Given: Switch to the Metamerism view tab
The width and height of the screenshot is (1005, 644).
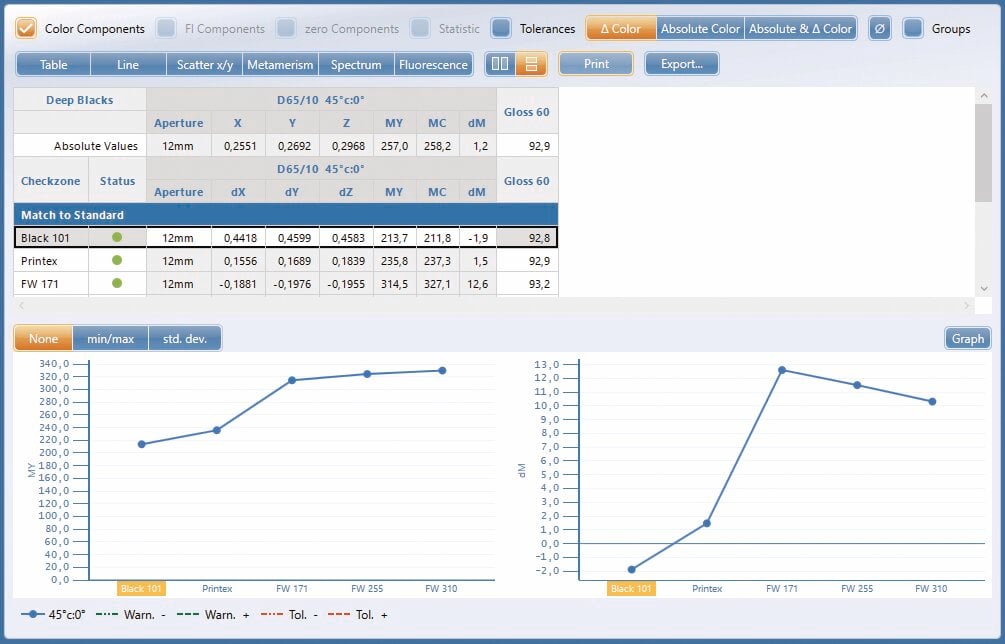Looking at the screenshot, I should tap(280, 65).
